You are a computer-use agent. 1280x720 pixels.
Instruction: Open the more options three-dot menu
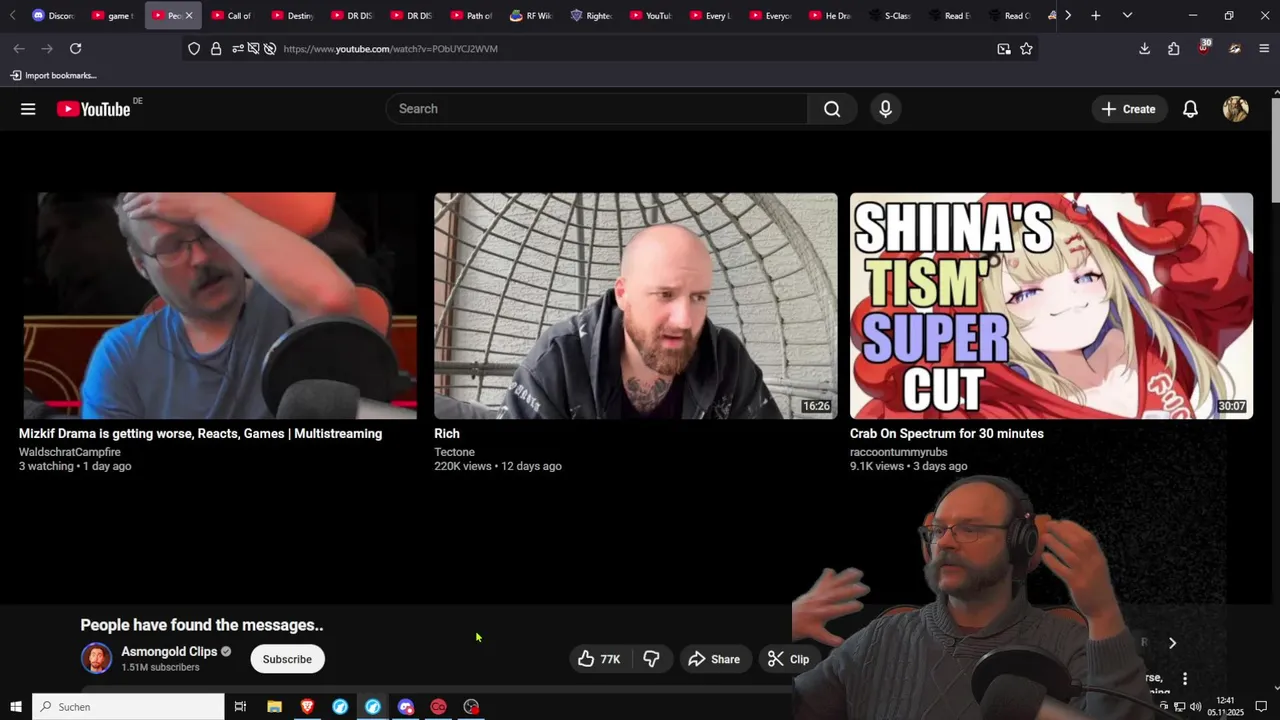tap(1185, 679)
